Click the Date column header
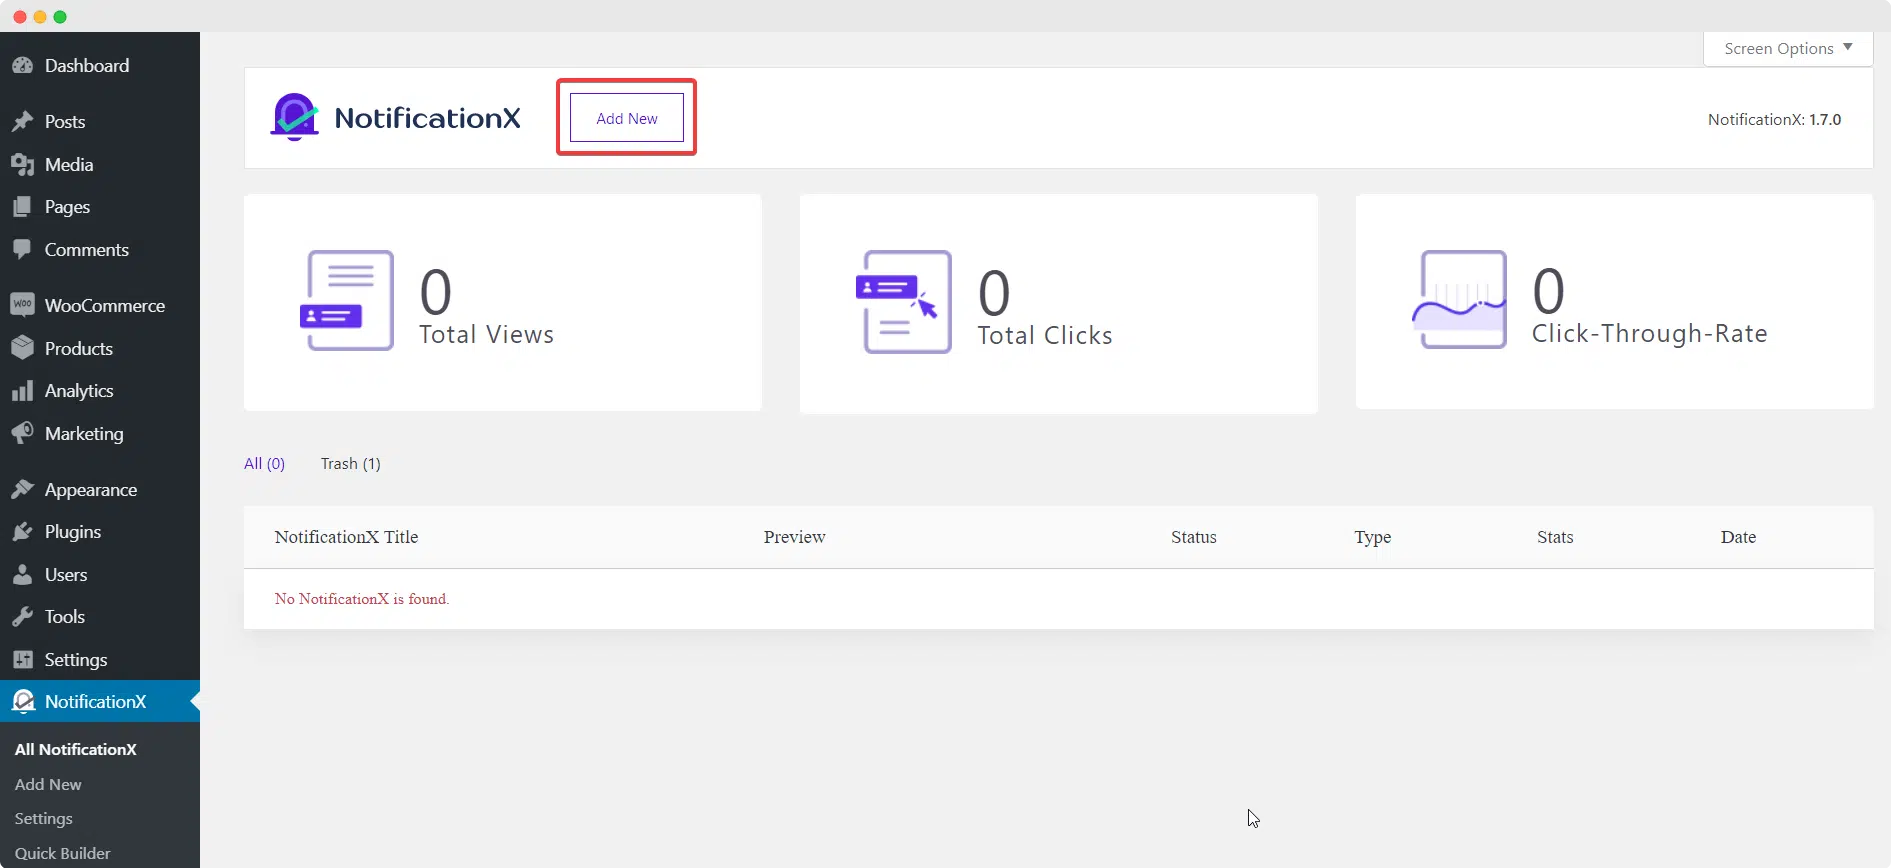 click(x=1738, y=537)
